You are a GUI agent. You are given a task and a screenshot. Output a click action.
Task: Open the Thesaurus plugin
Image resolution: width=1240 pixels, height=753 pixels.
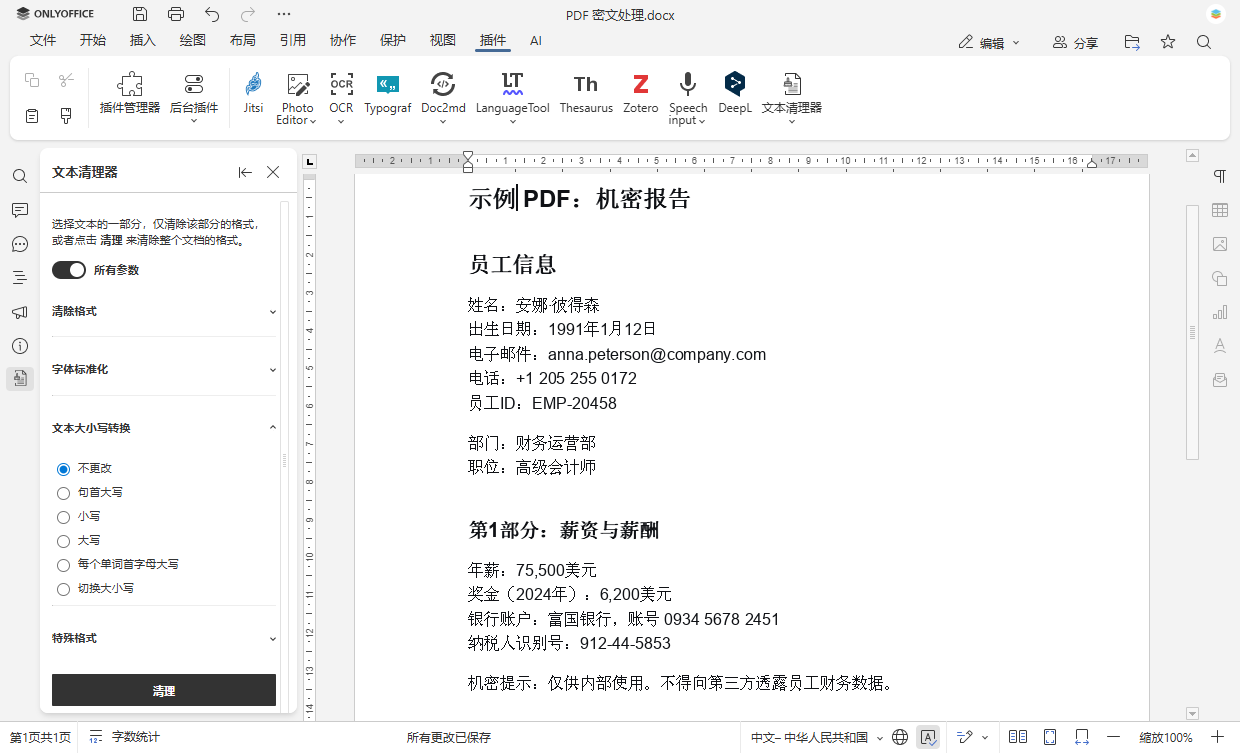coord(585,97)
